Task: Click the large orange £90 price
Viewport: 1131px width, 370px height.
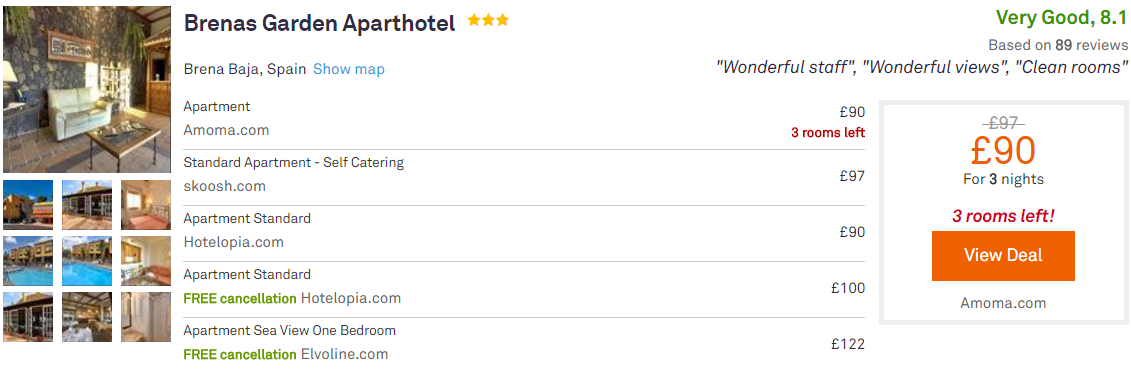Action: [x=1003, y=151]
